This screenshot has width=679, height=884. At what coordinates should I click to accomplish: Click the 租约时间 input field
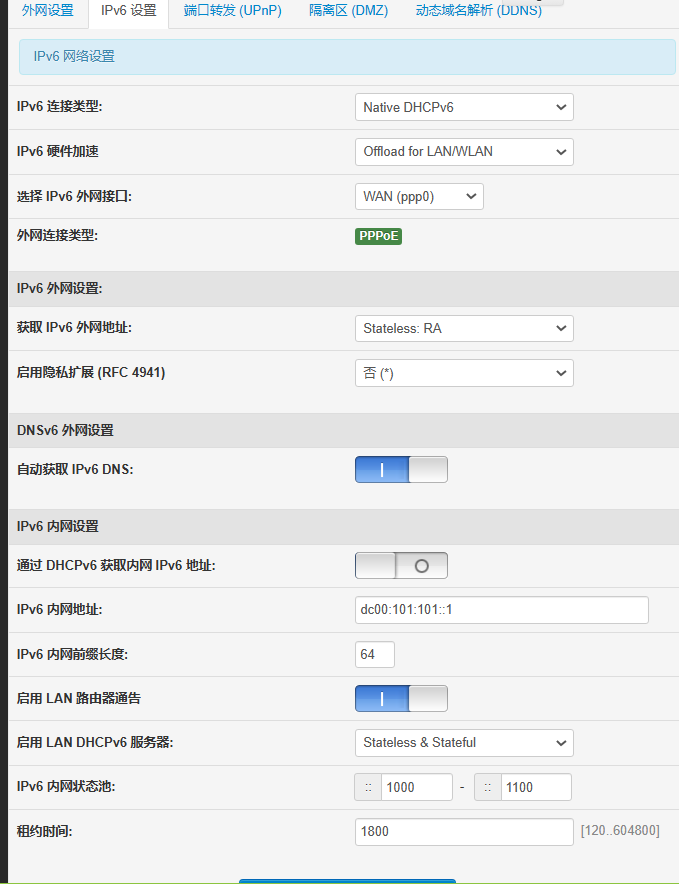[464, 832]
